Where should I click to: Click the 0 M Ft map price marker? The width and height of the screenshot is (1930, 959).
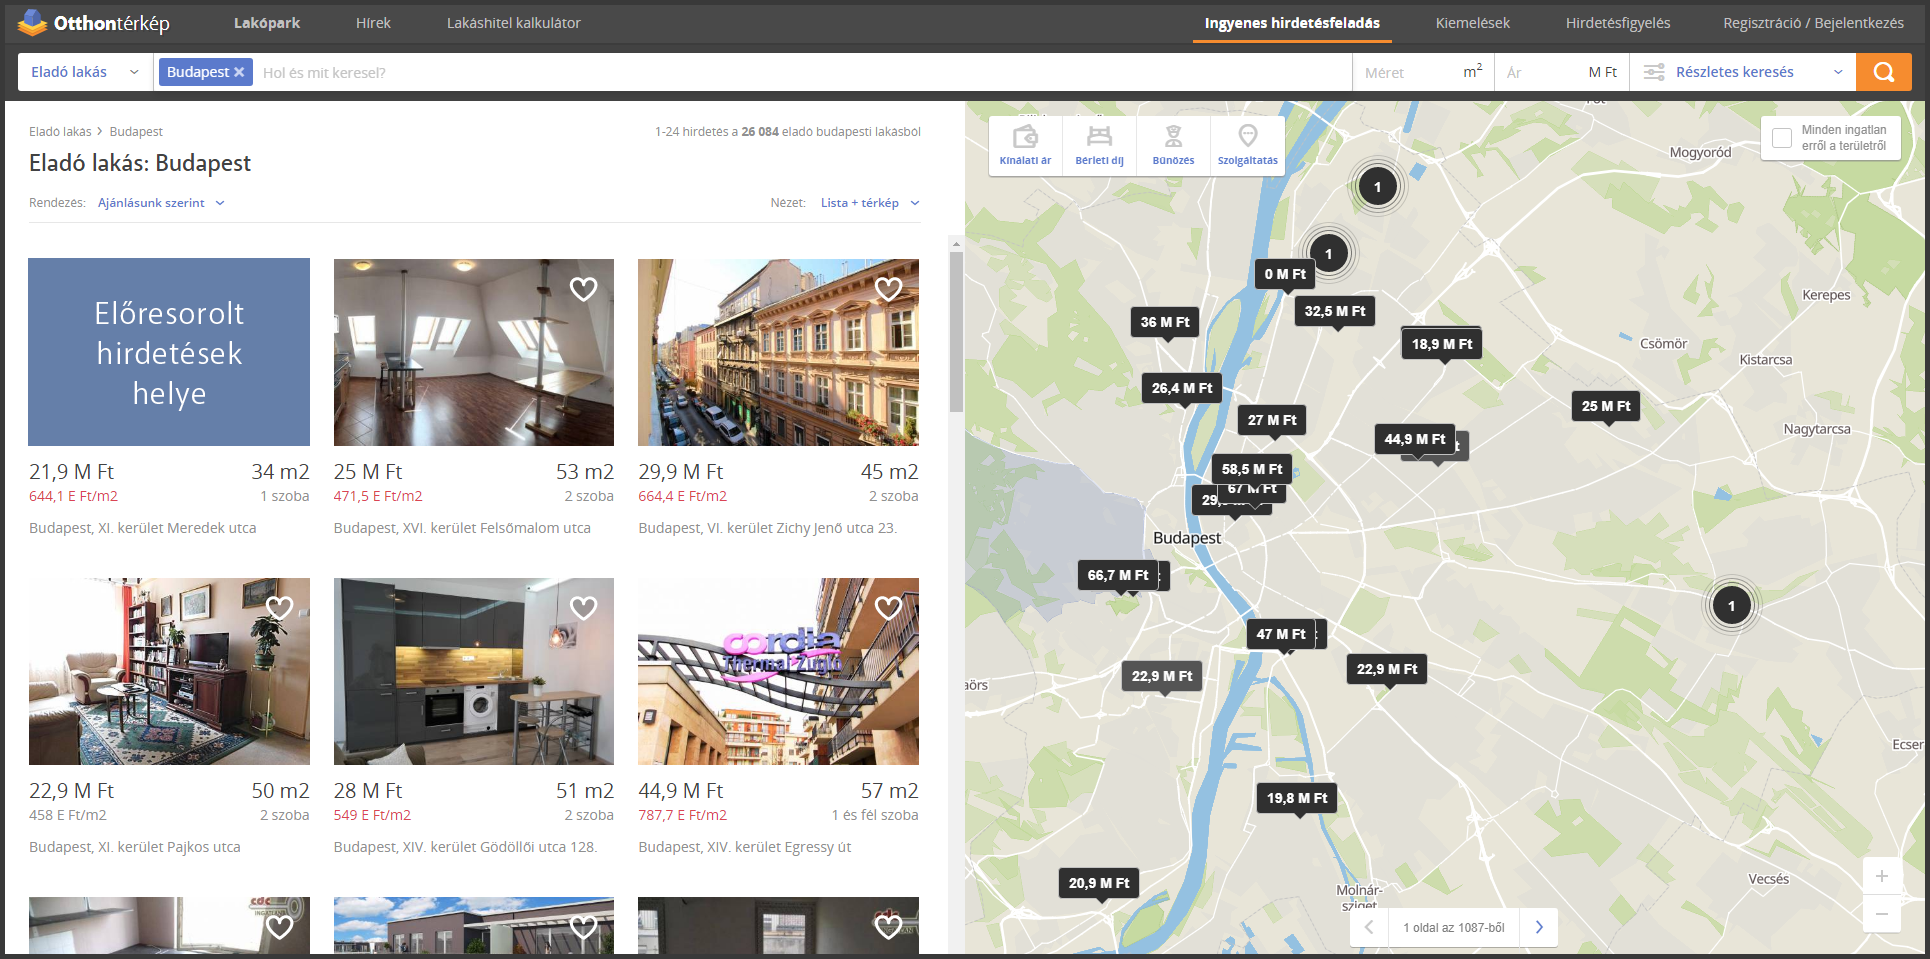pyautogui.click(x=1285, y=274)
